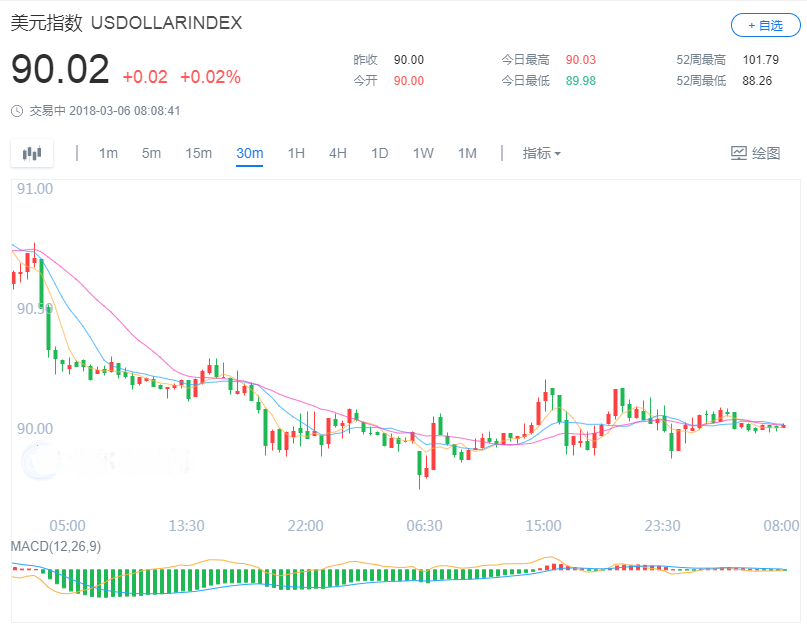Switch chart to 1H timeframe
807x624 pixels.
tap(296, 153)
